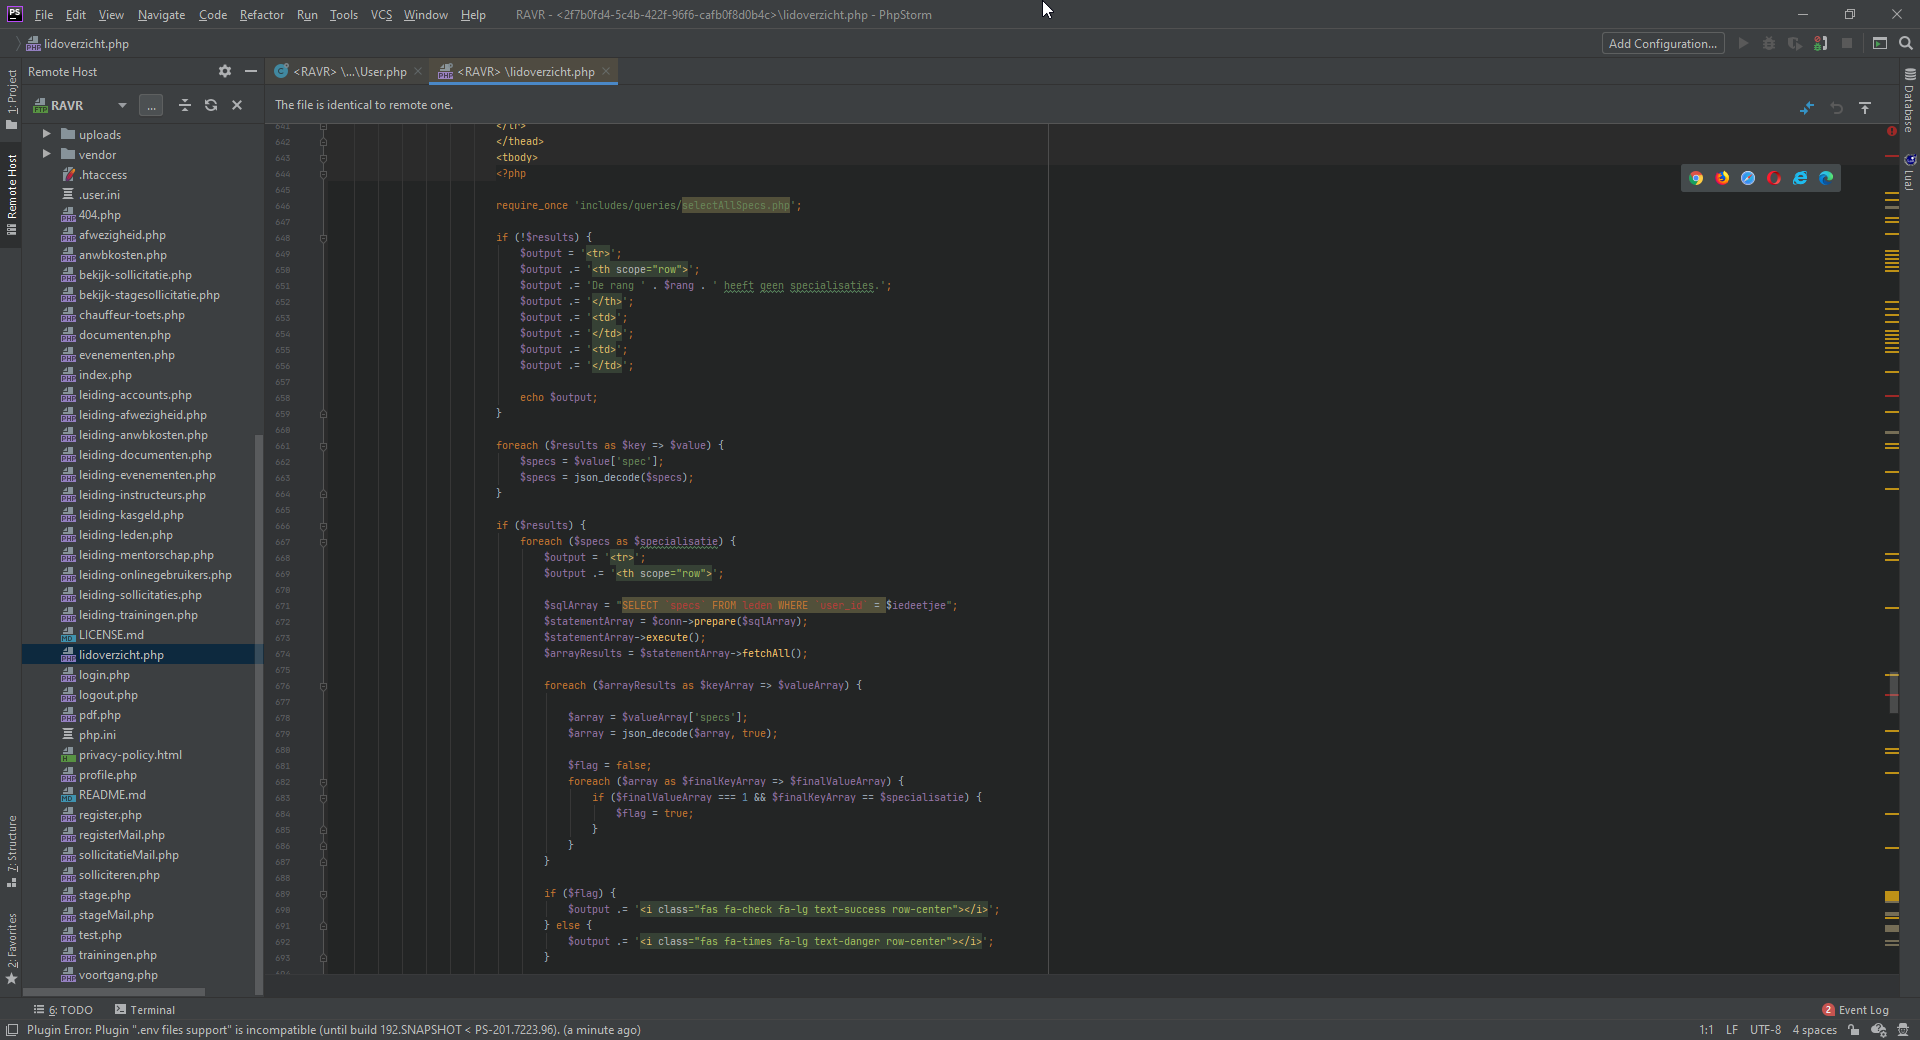1920x1040 pixels.
Task: Open the Refactor menu
Action: click(x=261, y=15)
